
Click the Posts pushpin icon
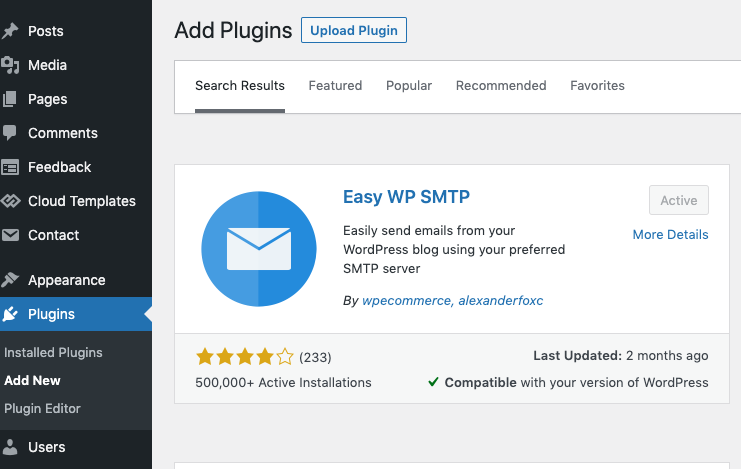point(9,31)
